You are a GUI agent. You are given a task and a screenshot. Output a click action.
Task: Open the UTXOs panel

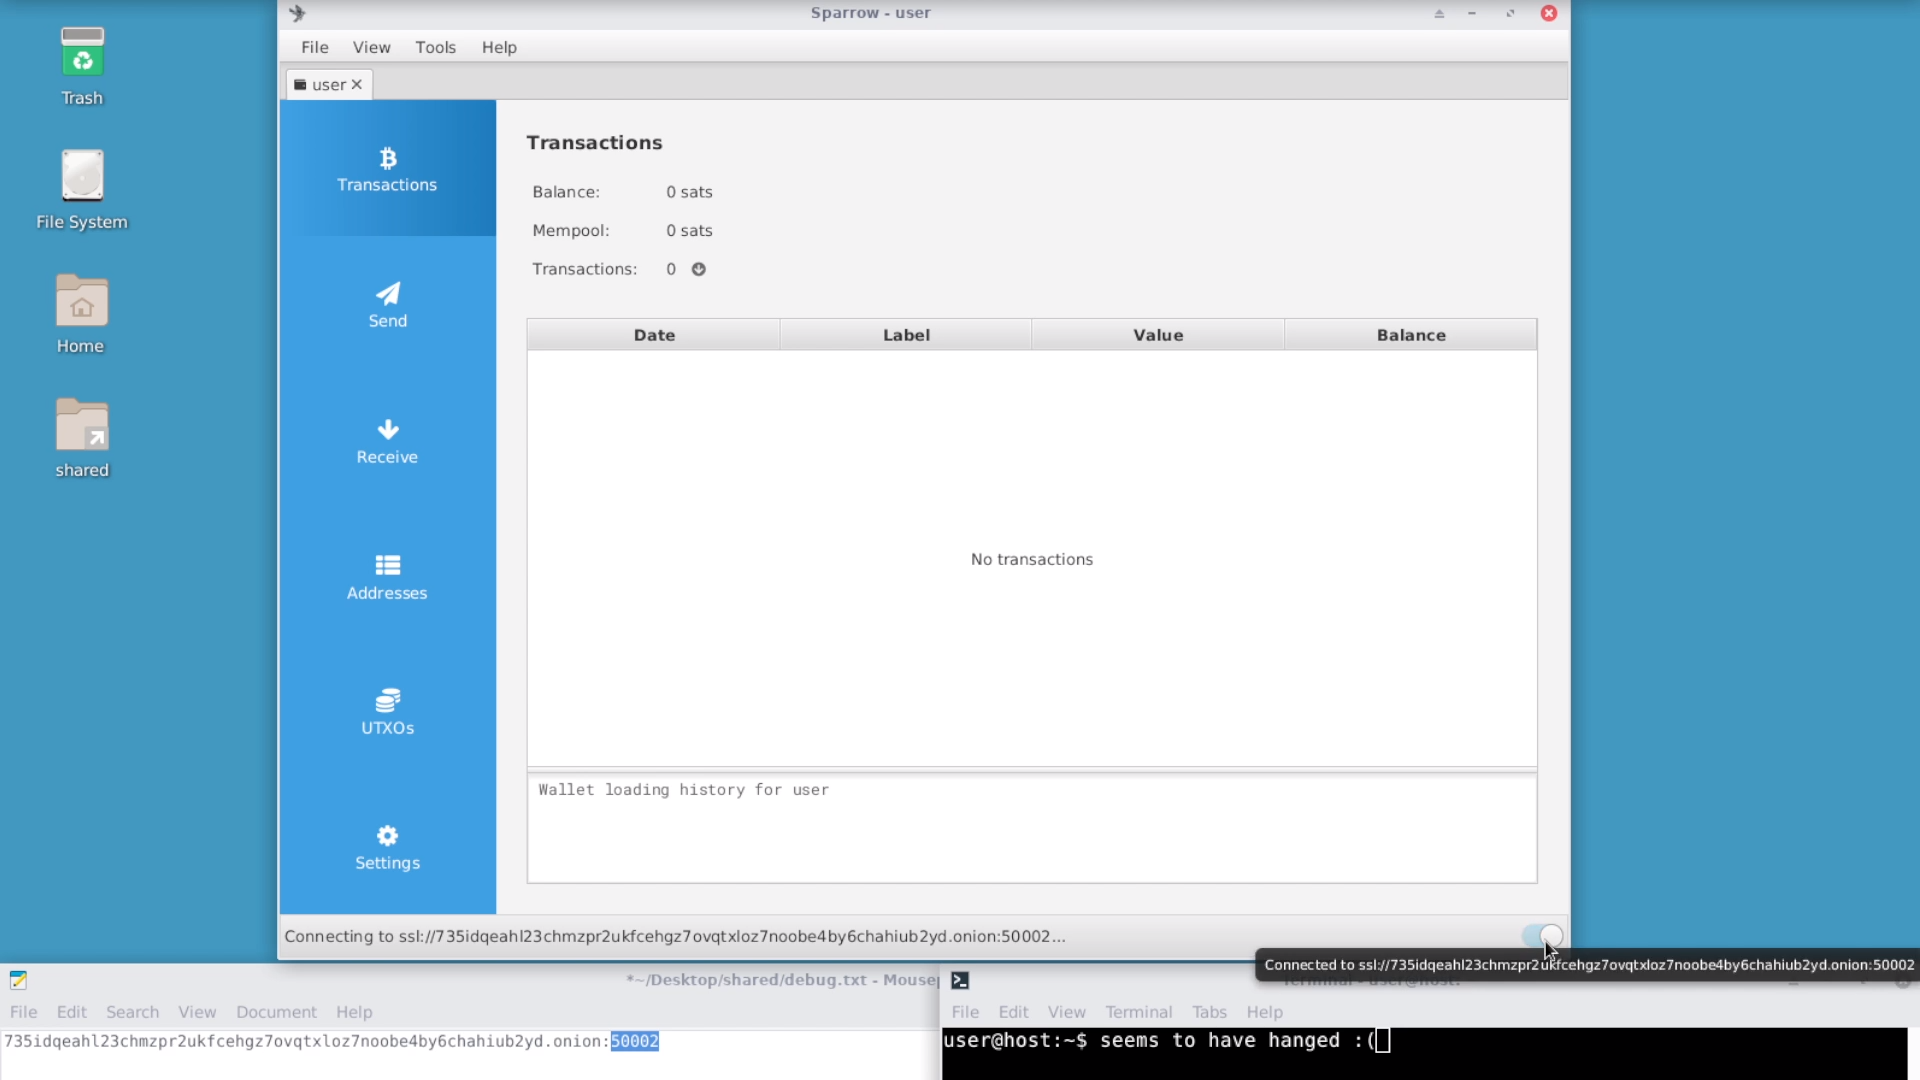(x=387, y=712)
